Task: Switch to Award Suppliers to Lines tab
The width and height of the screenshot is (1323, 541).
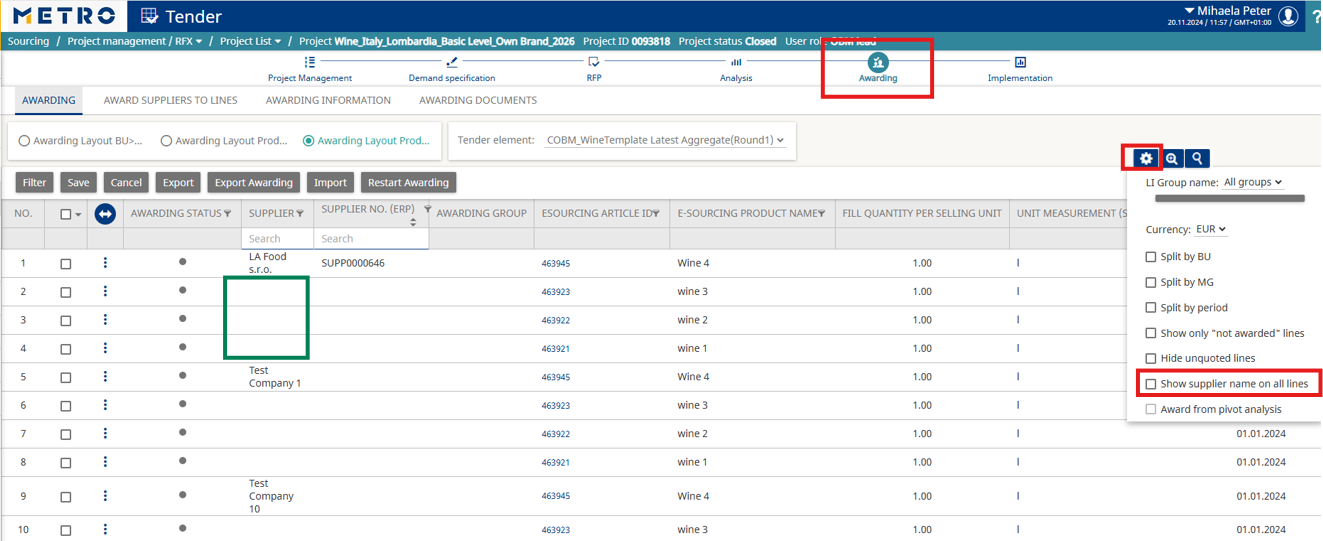Action: click(x=170, y=100)
